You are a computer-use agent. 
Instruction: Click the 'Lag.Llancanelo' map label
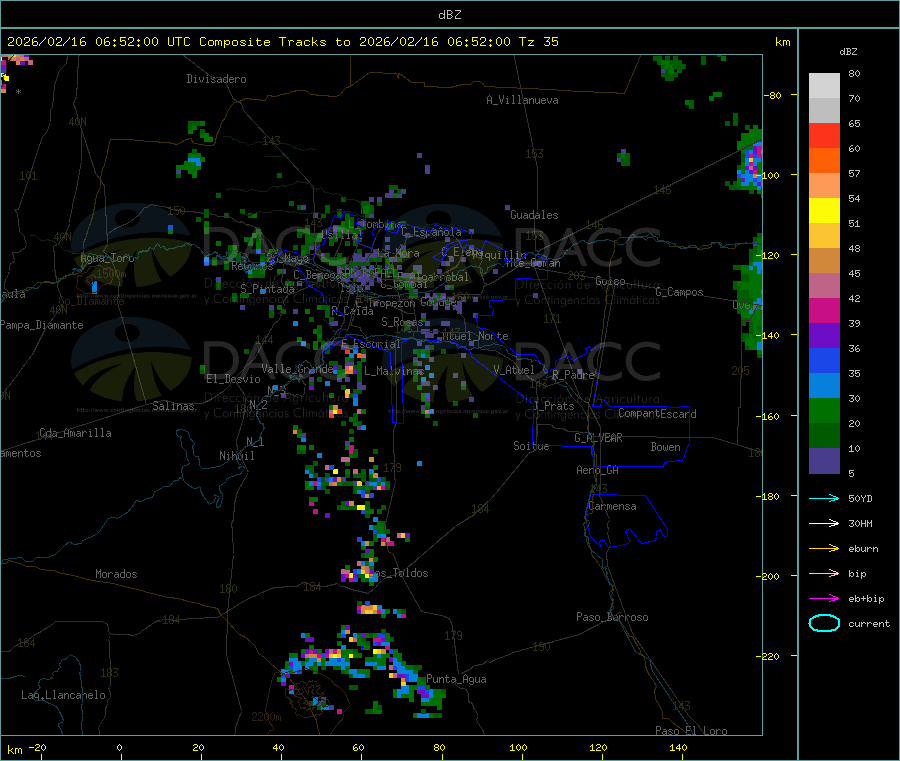(x=64, y=695)
